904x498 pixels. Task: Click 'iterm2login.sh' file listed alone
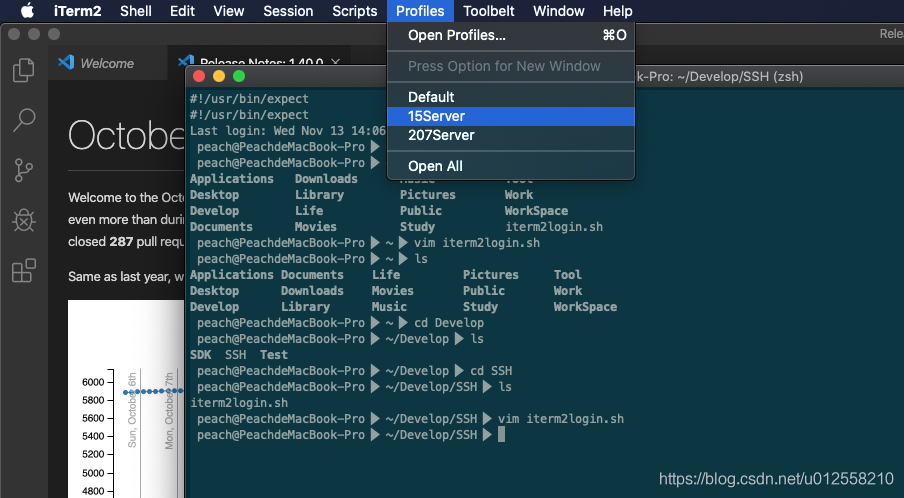point(239,403)
